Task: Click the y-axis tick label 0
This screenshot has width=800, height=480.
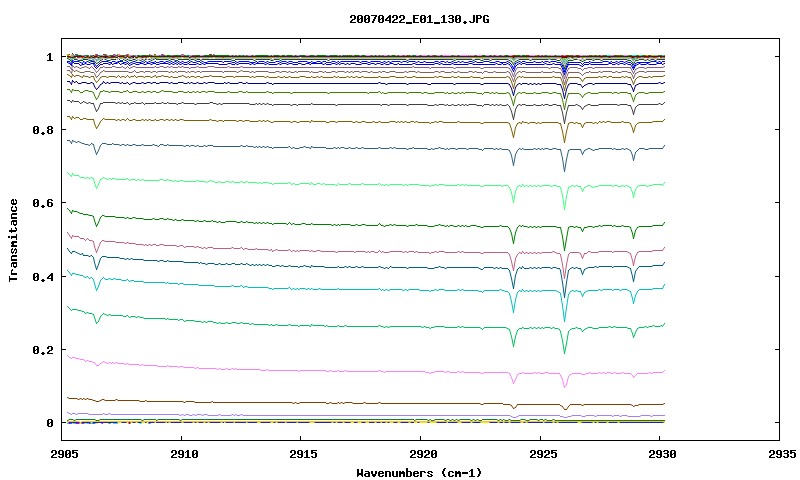Action: click(49, 423)
